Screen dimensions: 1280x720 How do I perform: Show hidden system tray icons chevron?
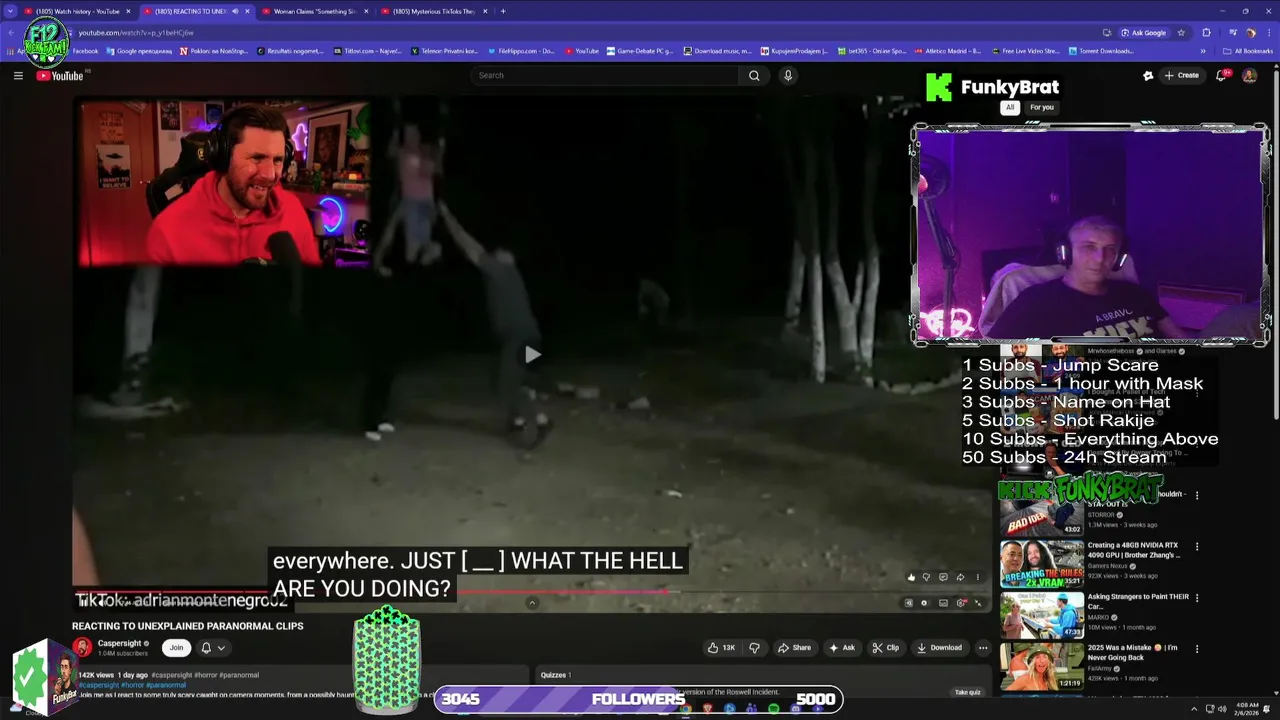coord(1193,709)
